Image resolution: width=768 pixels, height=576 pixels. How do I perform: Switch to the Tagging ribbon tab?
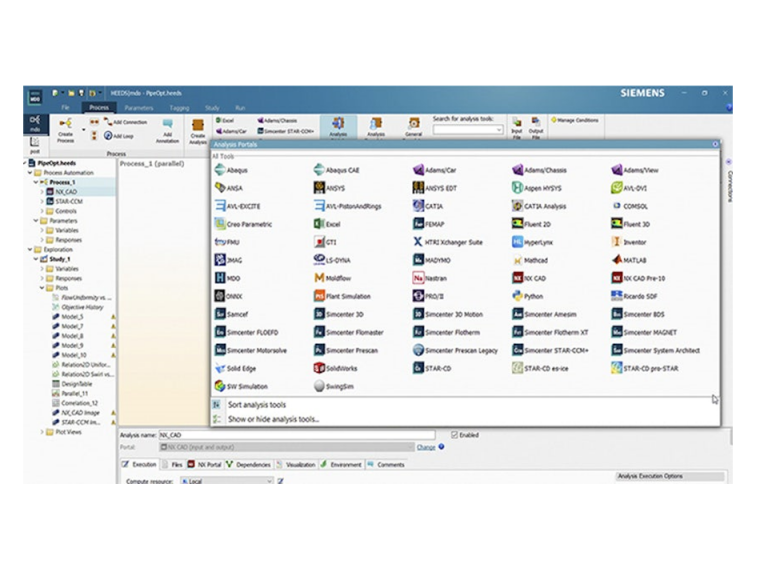pyautogui.click(x=179, y=108)
